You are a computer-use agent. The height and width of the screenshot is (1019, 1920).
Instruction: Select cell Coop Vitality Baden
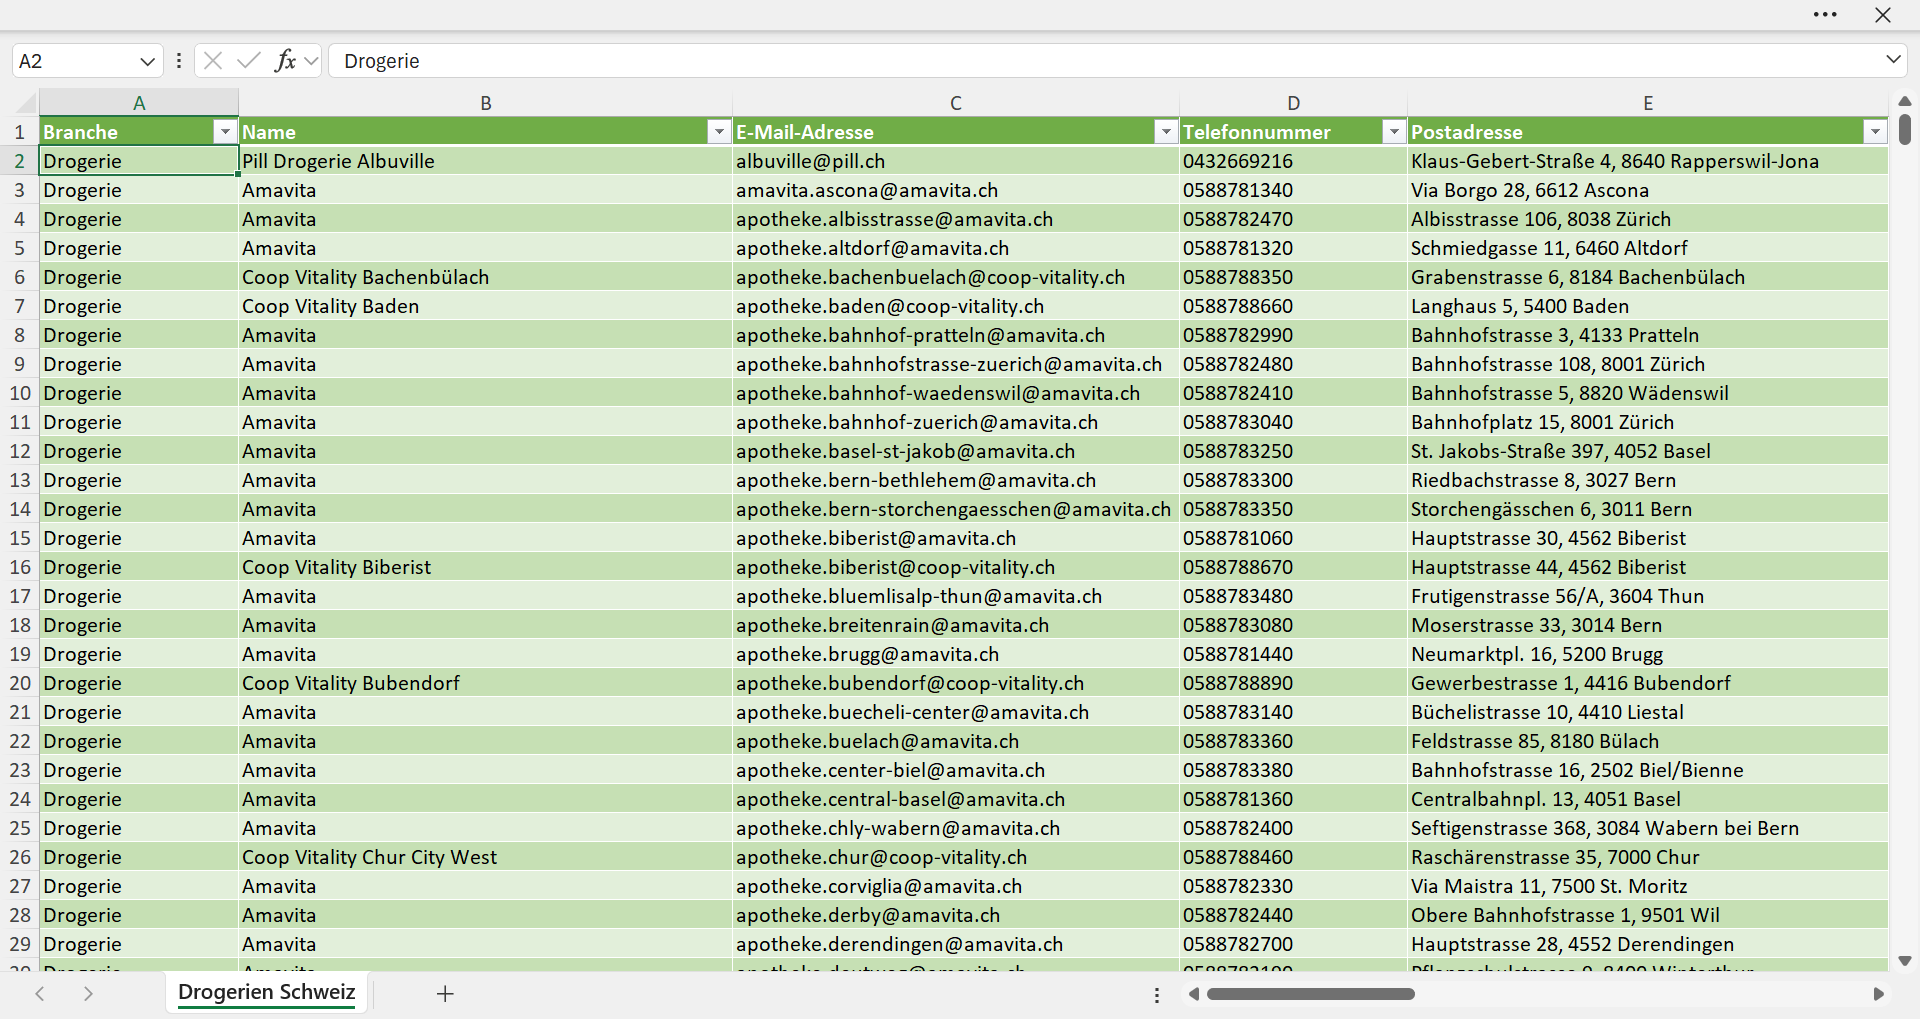(x=486, y=306)
